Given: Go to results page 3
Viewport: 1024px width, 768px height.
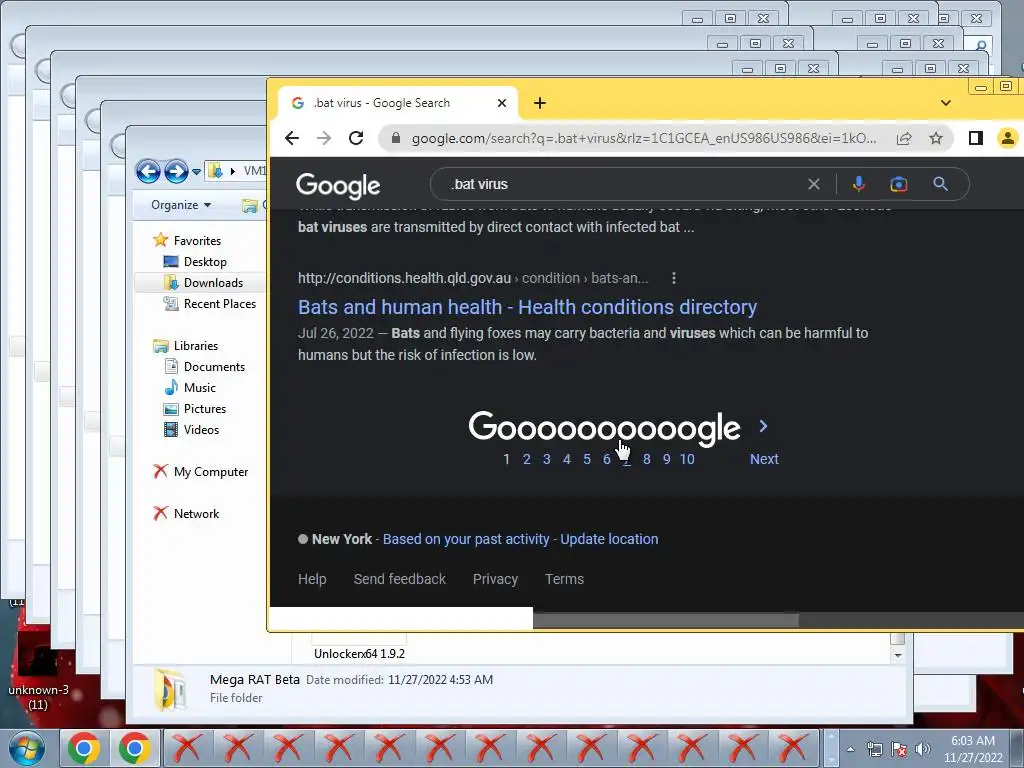Looking at the screenshot, I should pos(547,459).
